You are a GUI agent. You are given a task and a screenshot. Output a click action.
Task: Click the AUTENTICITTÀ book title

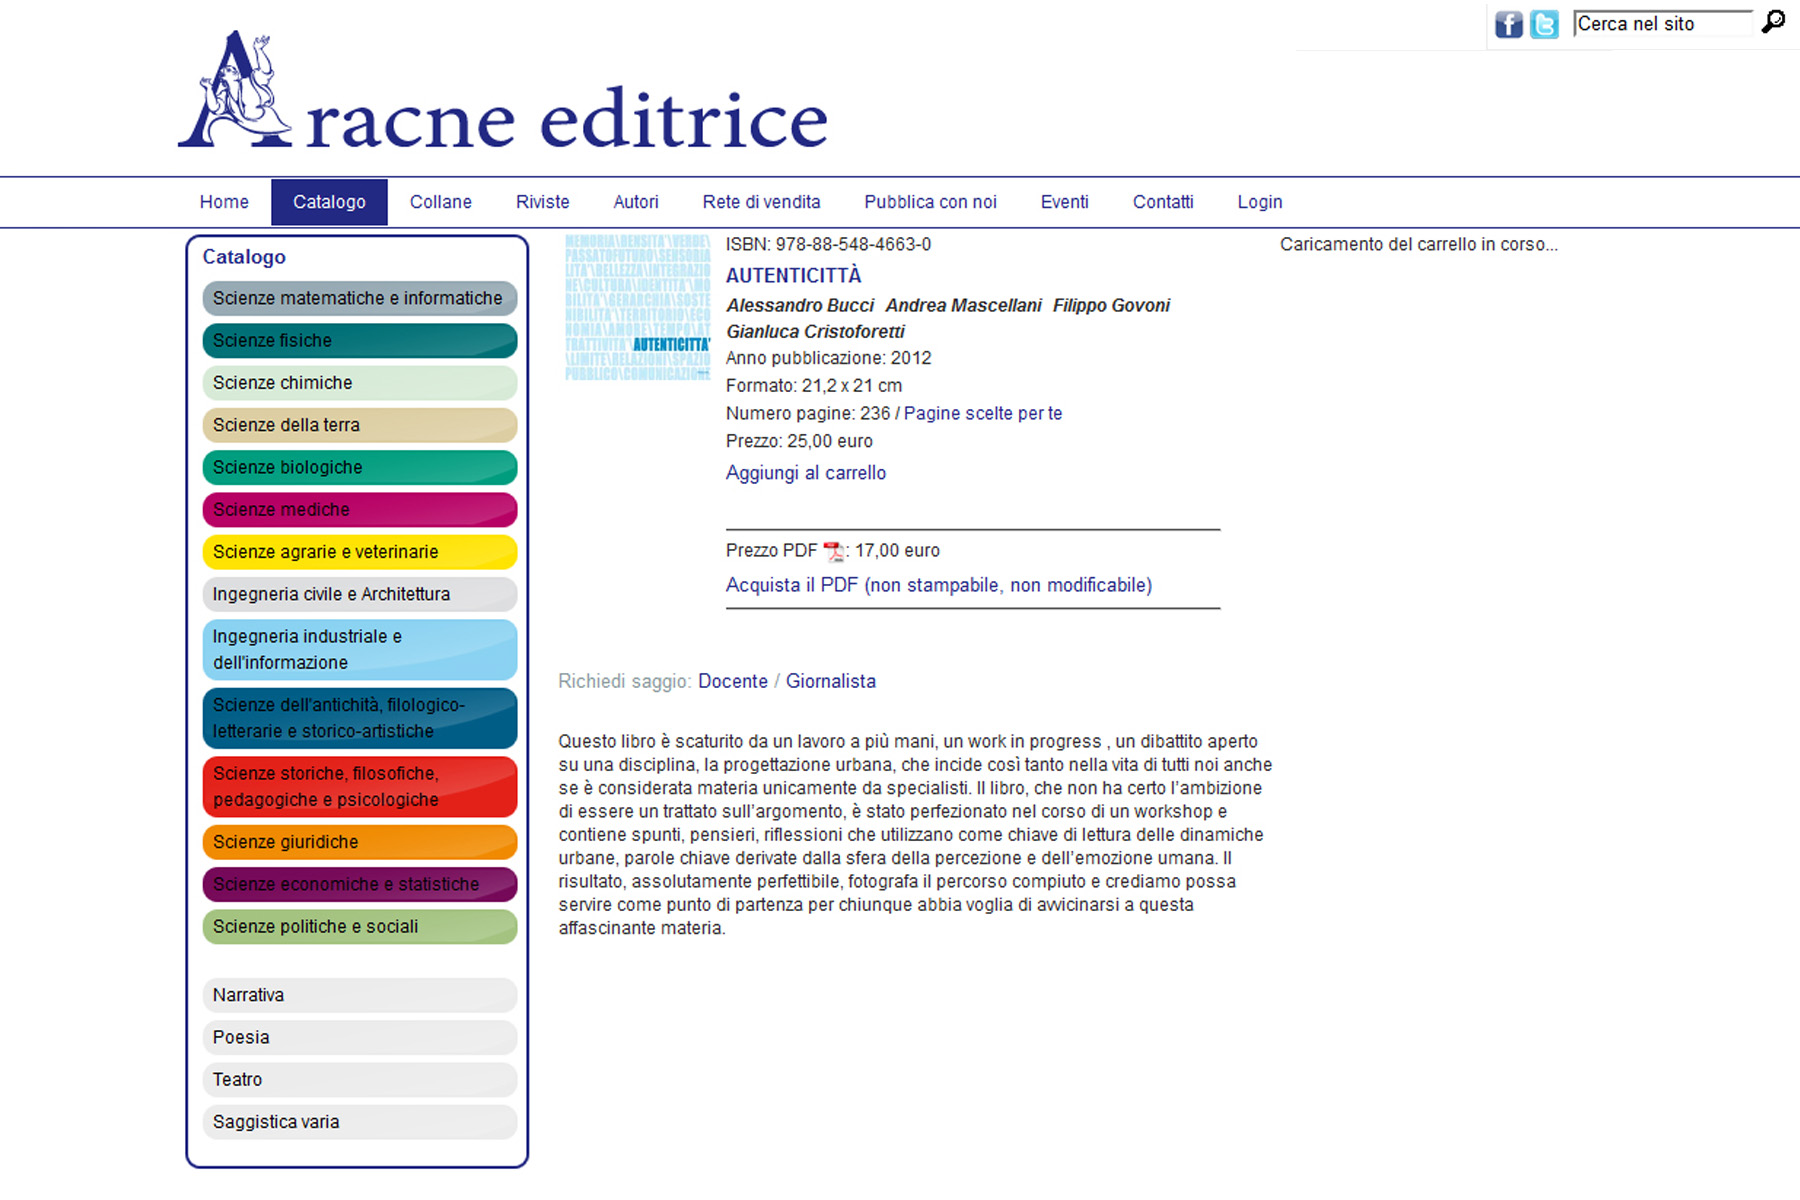[793, 276]
